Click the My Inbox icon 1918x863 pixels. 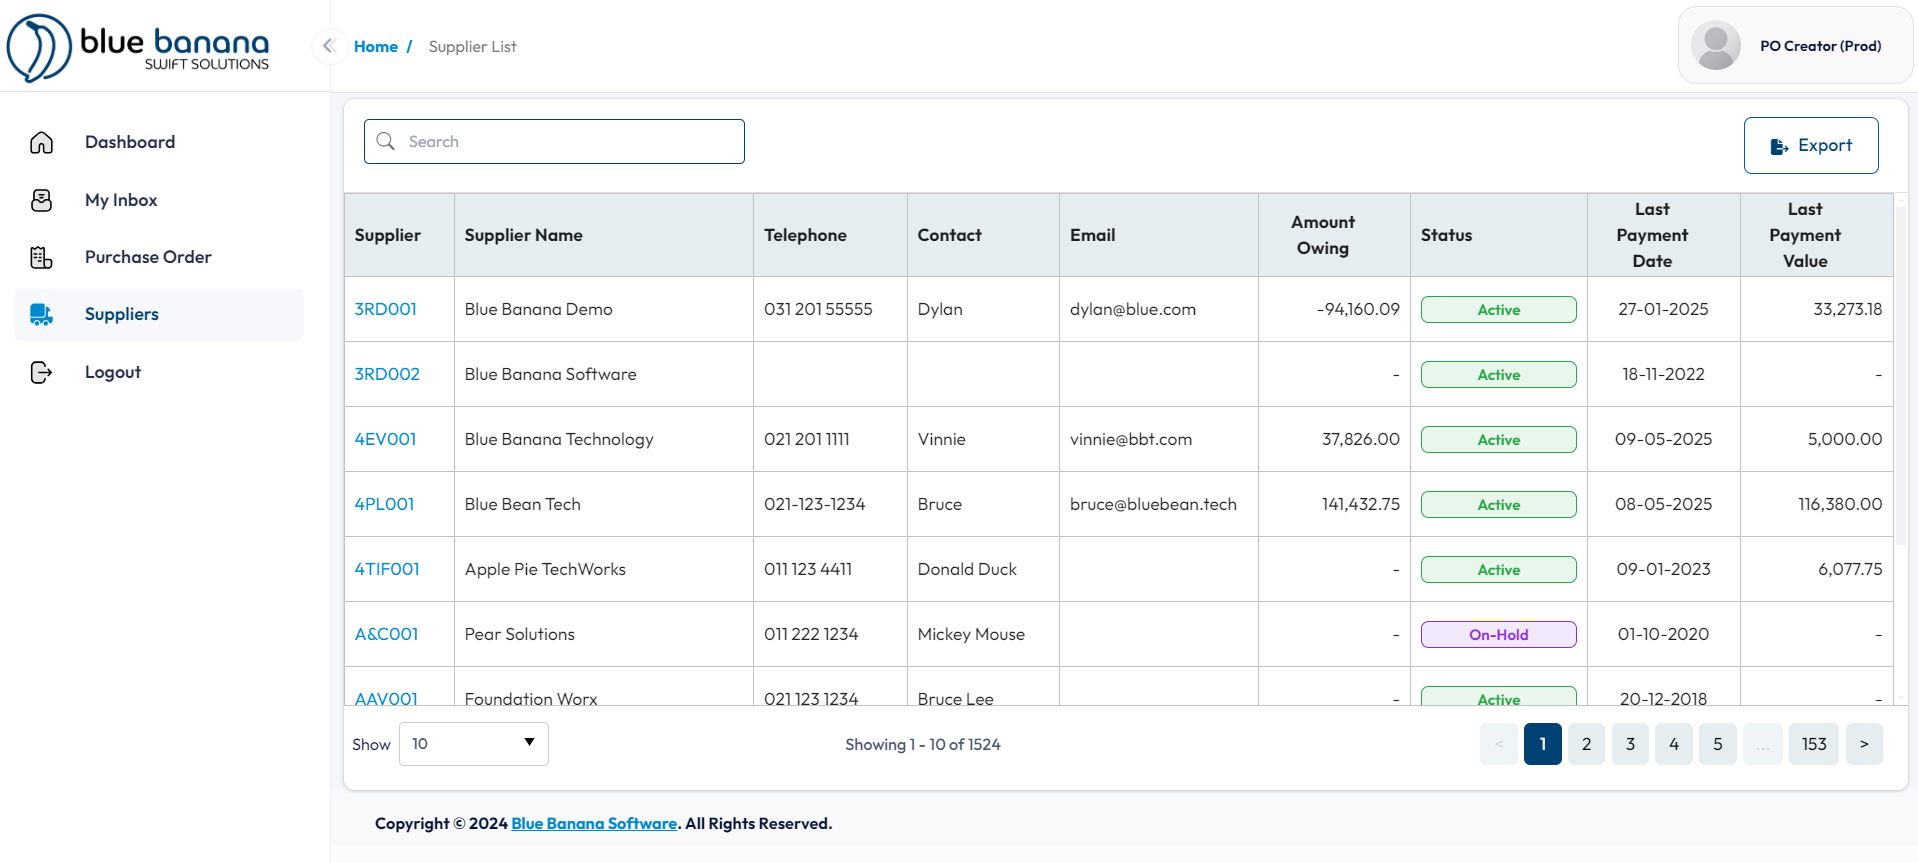41,200
